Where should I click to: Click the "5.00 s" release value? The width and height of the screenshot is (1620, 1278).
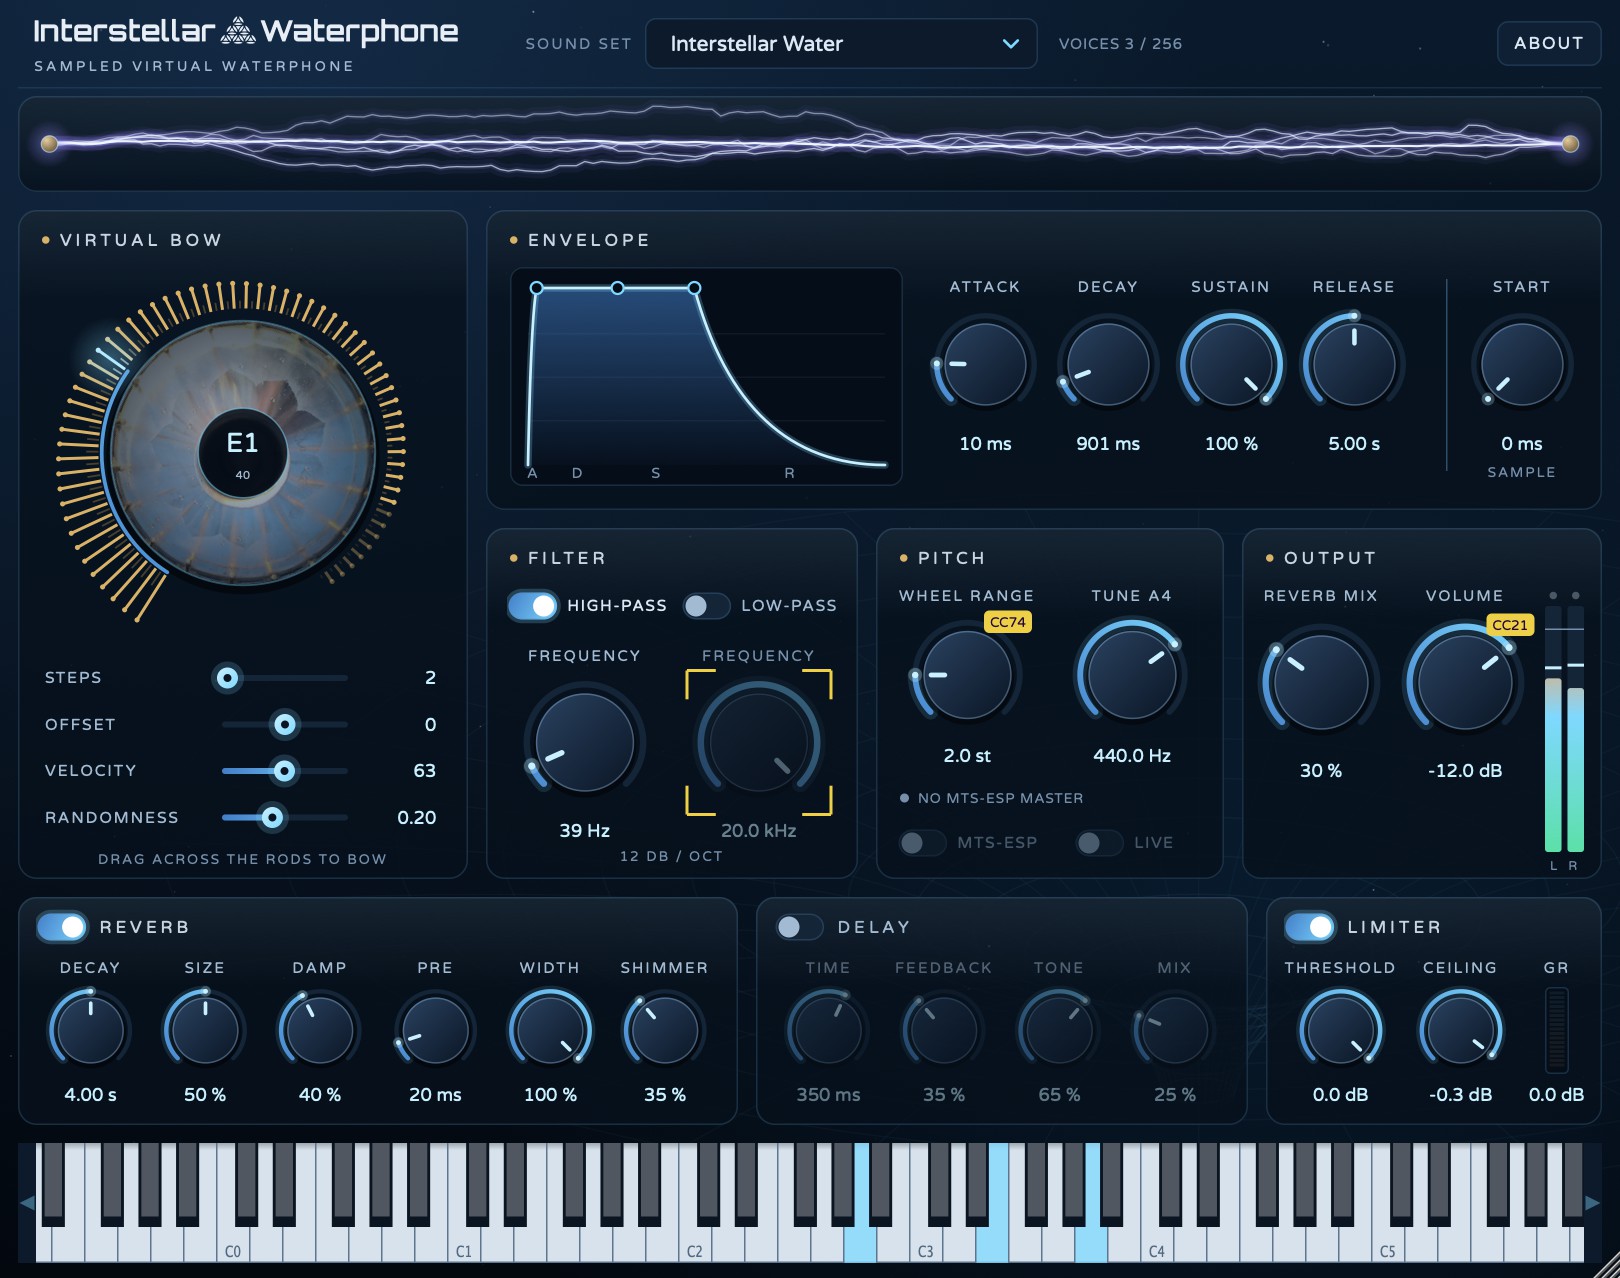(1354, 444)
